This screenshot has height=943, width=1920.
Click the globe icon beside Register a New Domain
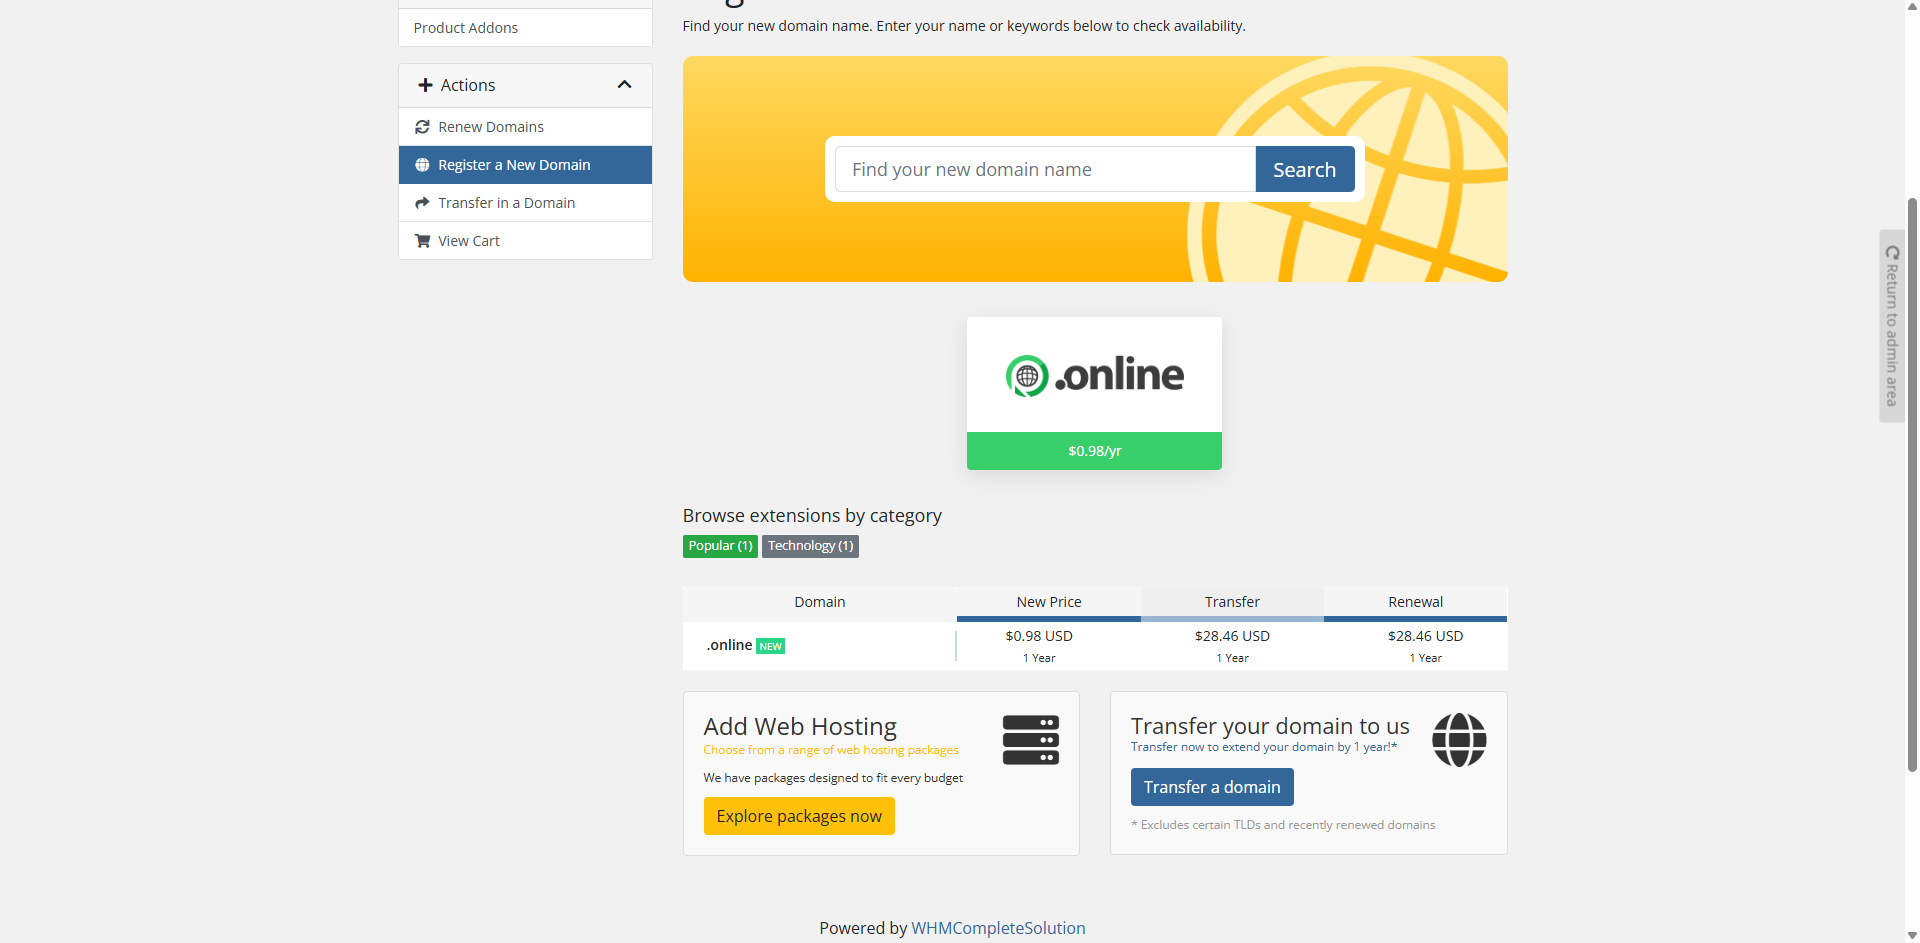pos(422,165)
